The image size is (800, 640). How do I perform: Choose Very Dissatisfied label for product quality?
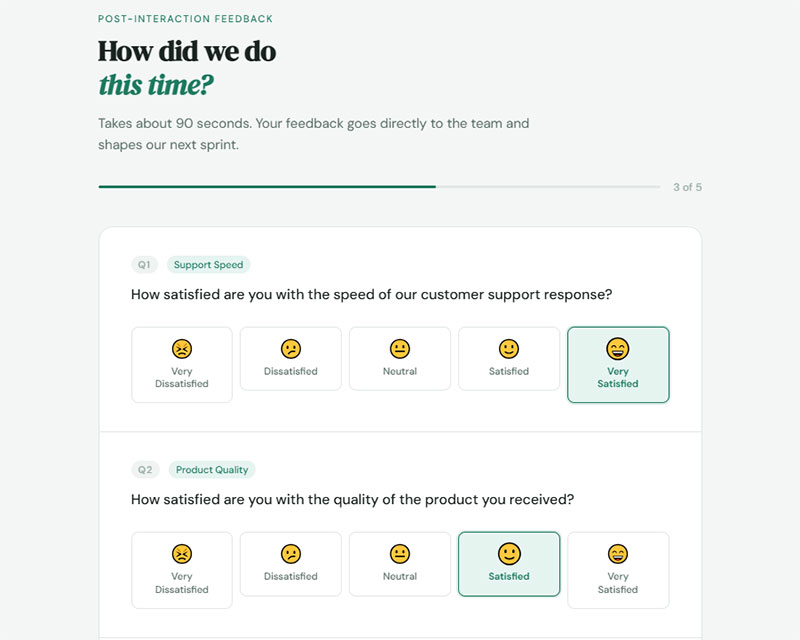click(x=182, y=582)
